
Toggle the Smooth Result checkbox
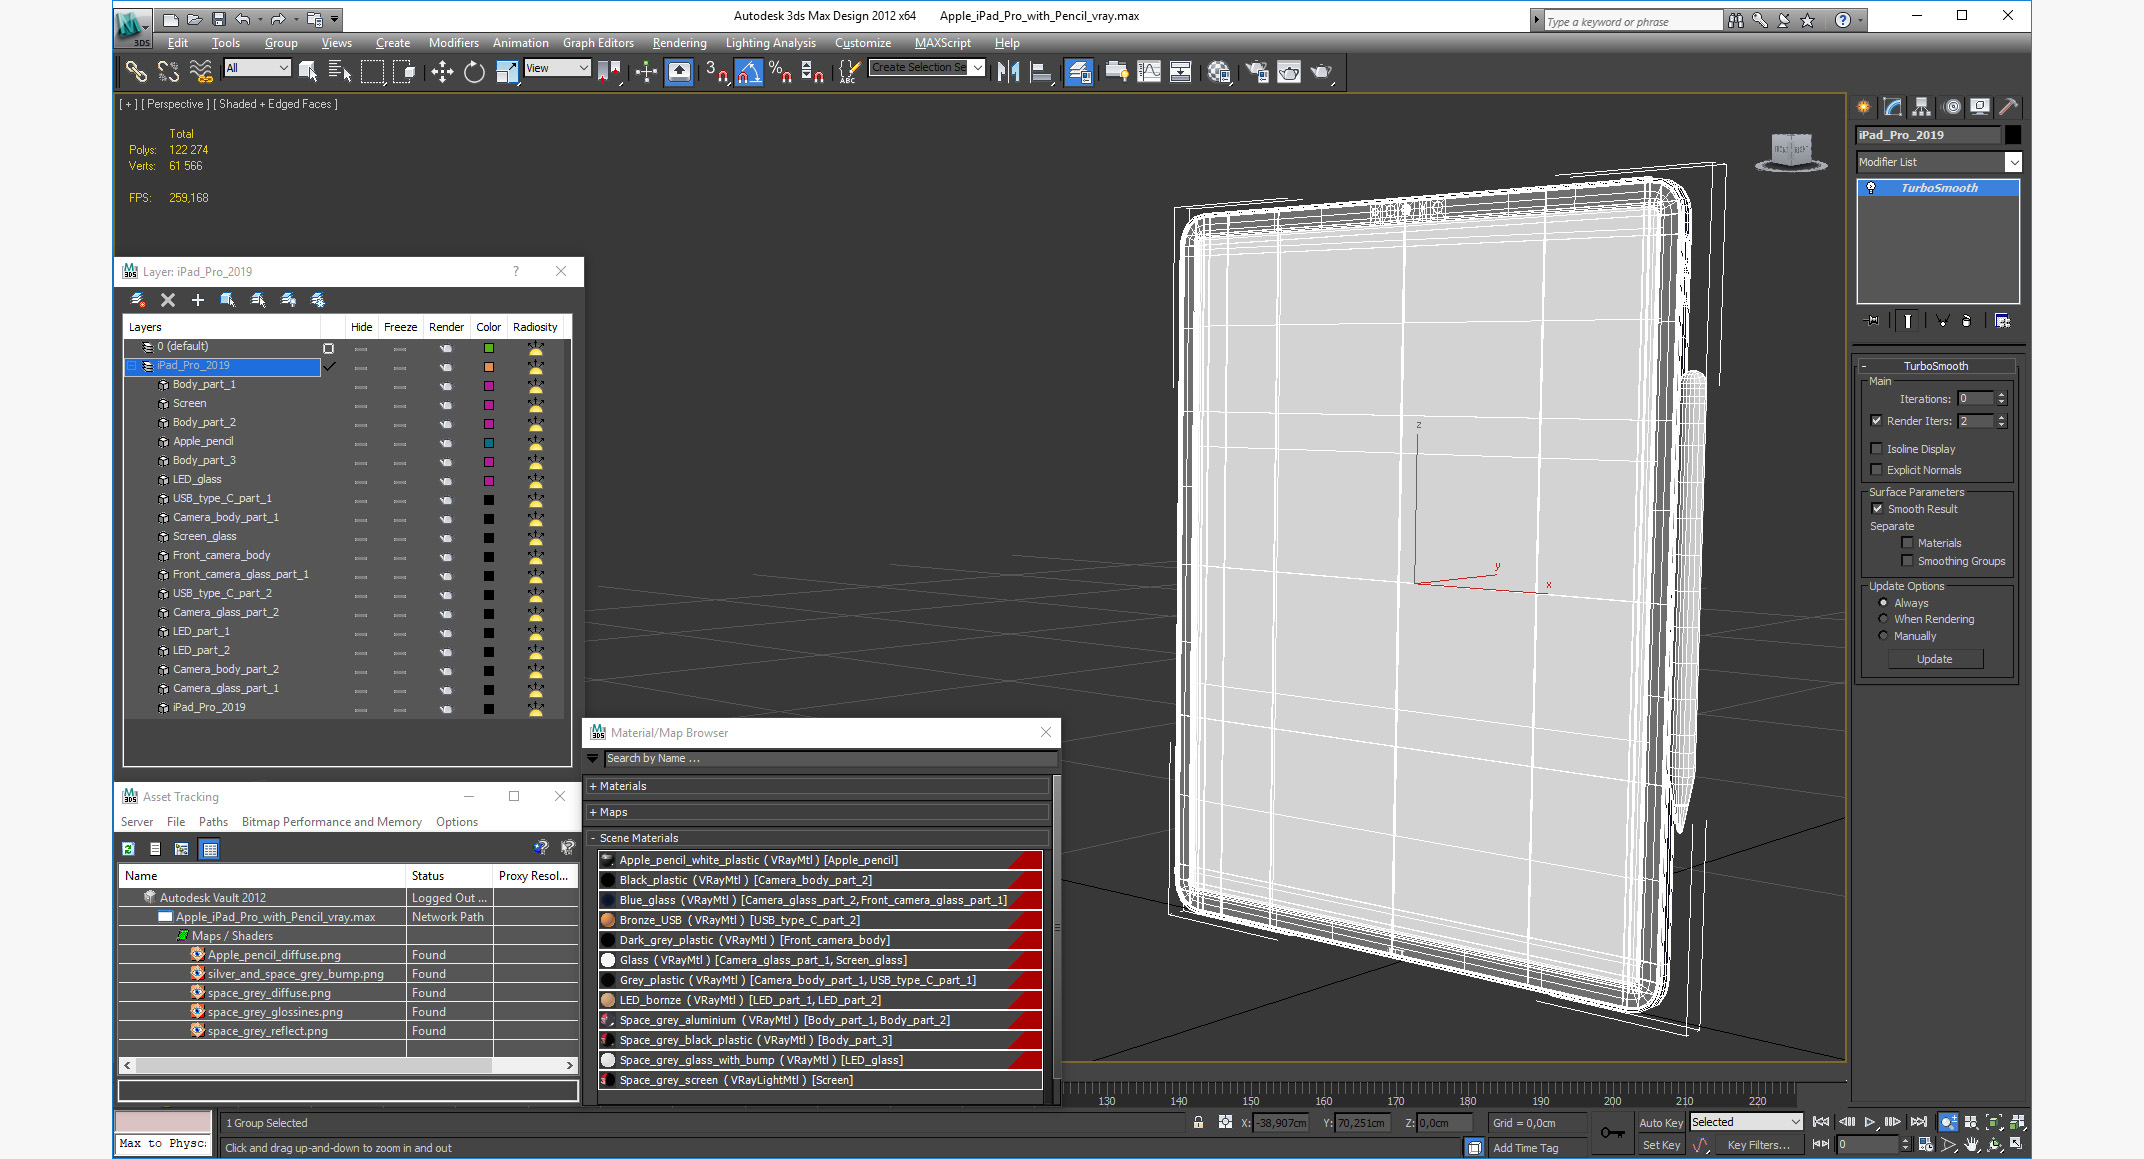[1877, 509]
